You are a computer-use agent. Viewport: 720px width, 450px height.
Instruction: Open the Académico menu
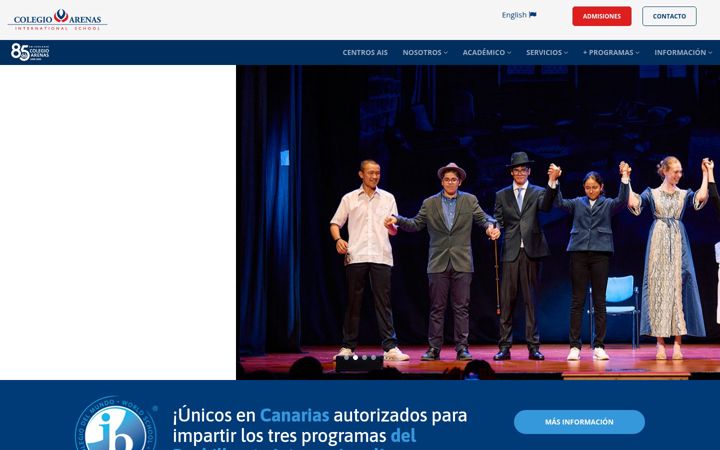[x=487, y=52]
